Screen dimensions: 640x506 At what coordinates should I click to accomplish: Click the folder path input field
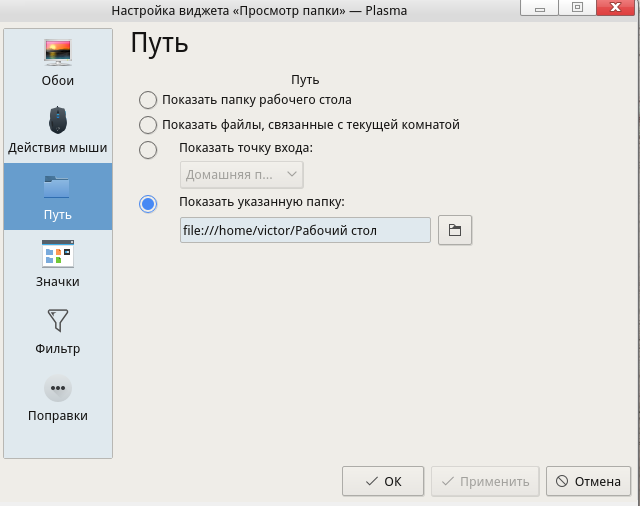304,230
